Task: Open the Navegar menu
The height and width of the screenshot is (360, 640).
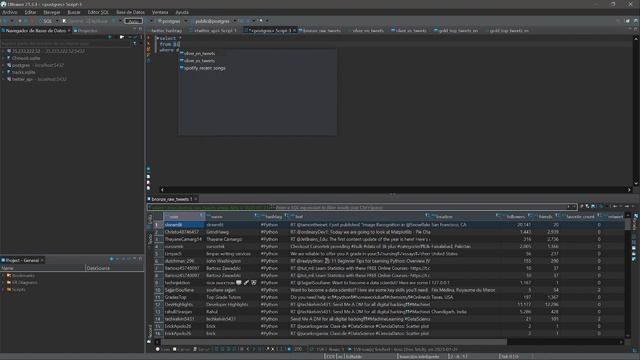Action: point(52,12)
